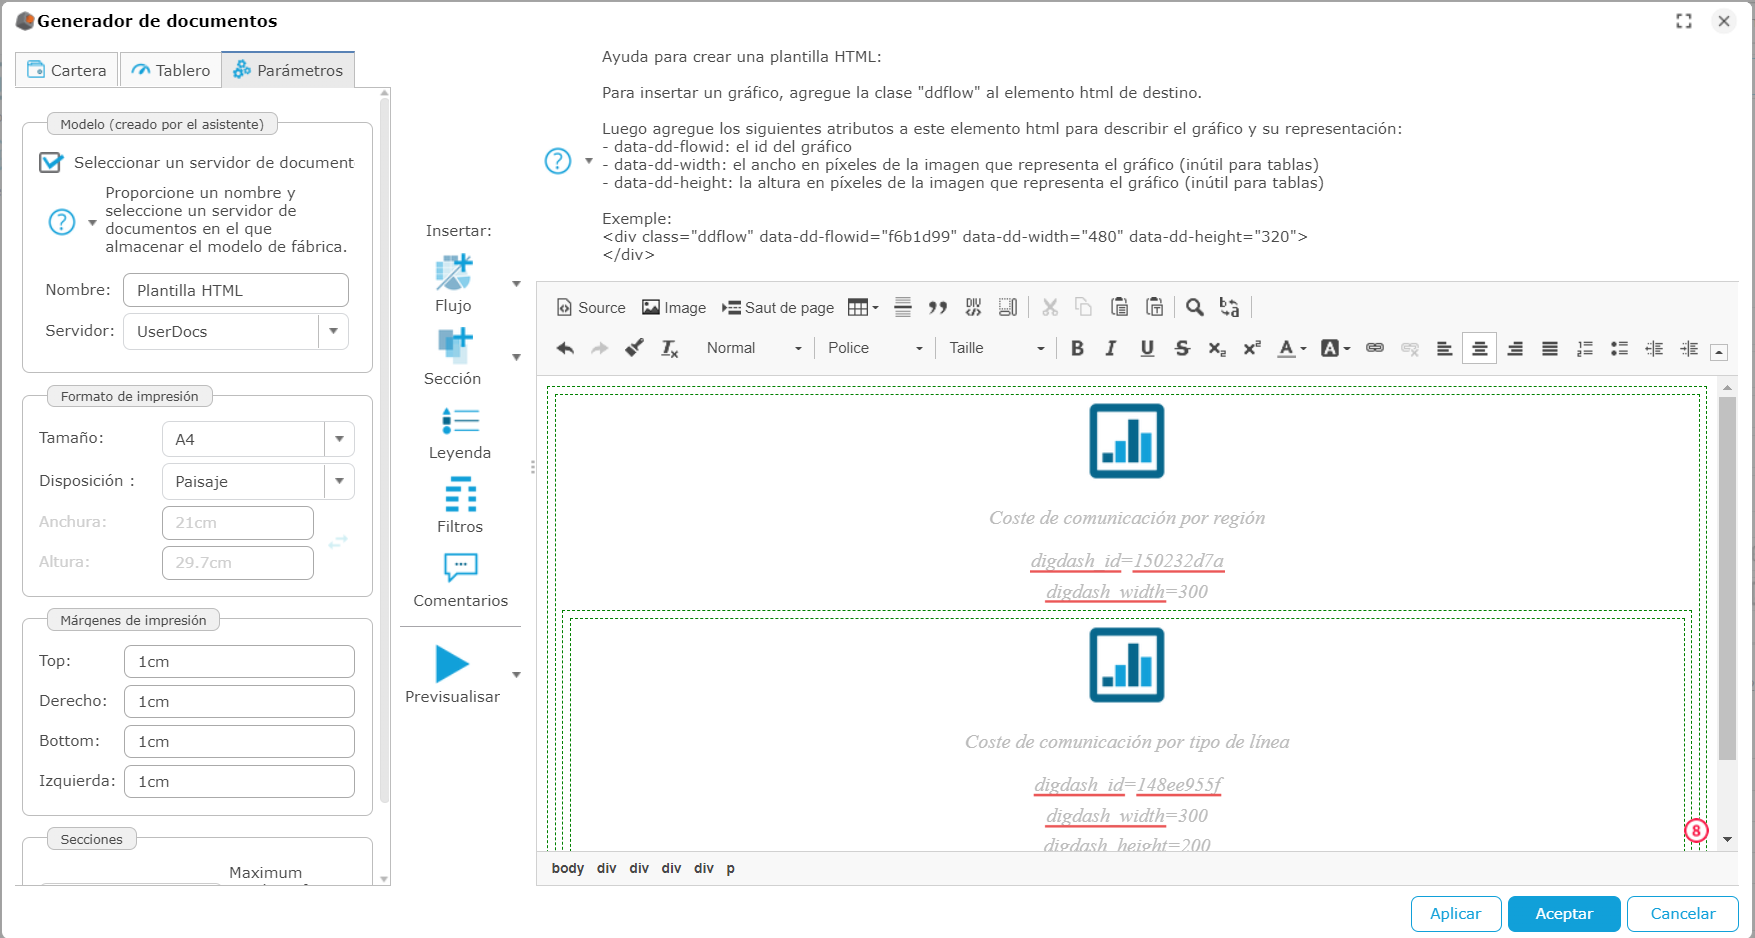Open the Disposición Paisaje dropdown

339,481
